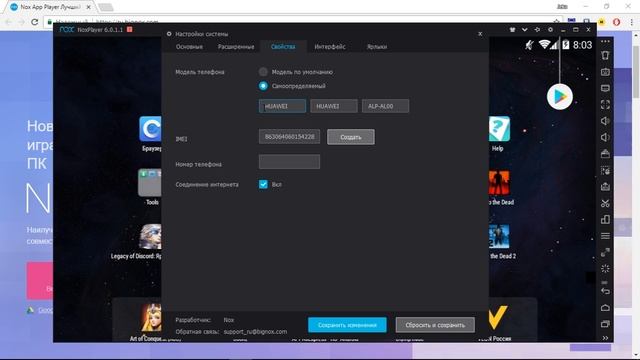Expand the titlebar down-arrow menu
640x360 pixels.
click(524, 30)
